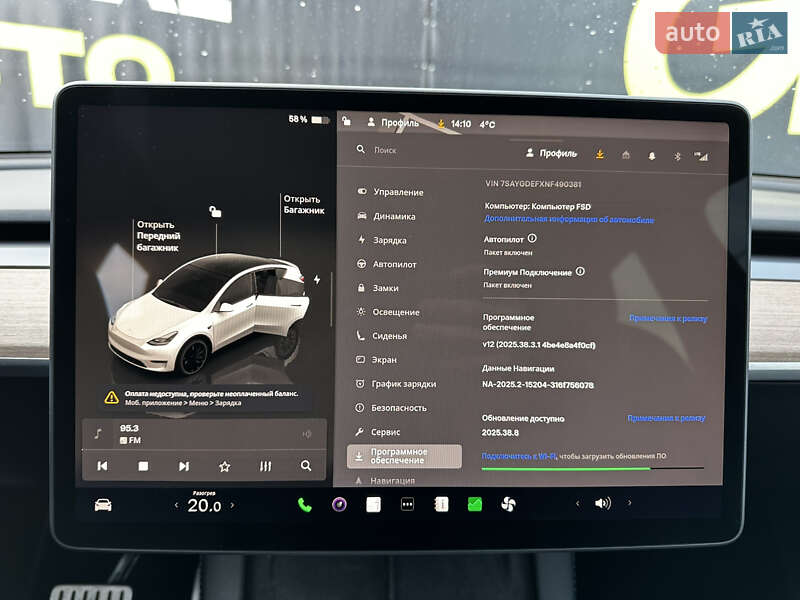Open the green messages app in the dock
The image size is (800, 600).
473,504
